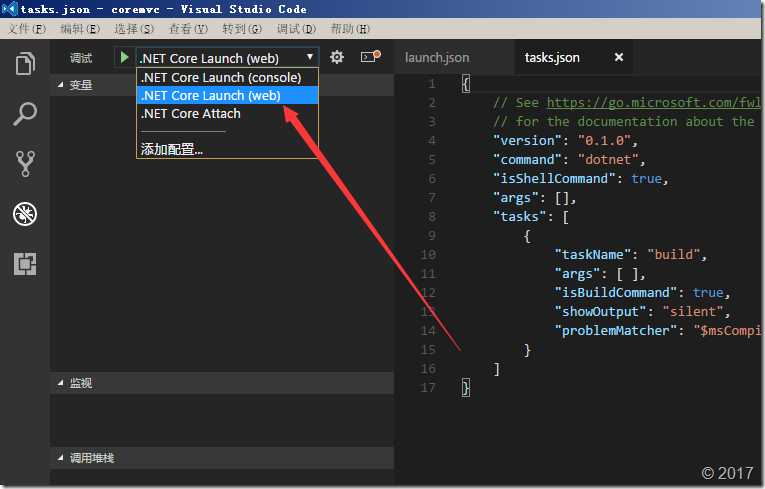Viewport: 765px width, 489px height.
Task: Open the 帮助(H) menu
Action: [350, 29]
